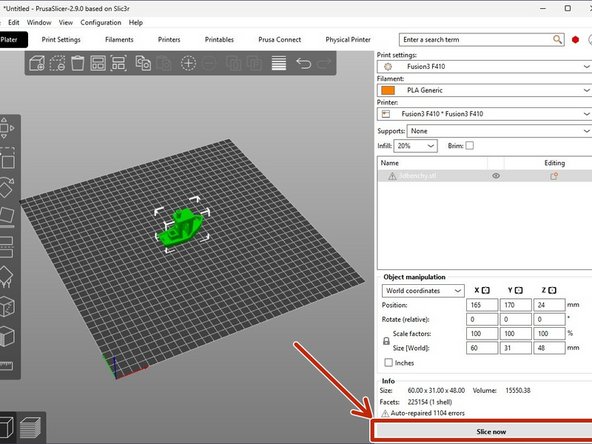Select the Seam painting tool
The height and width of the screenshot is (444, 592).
7,307
